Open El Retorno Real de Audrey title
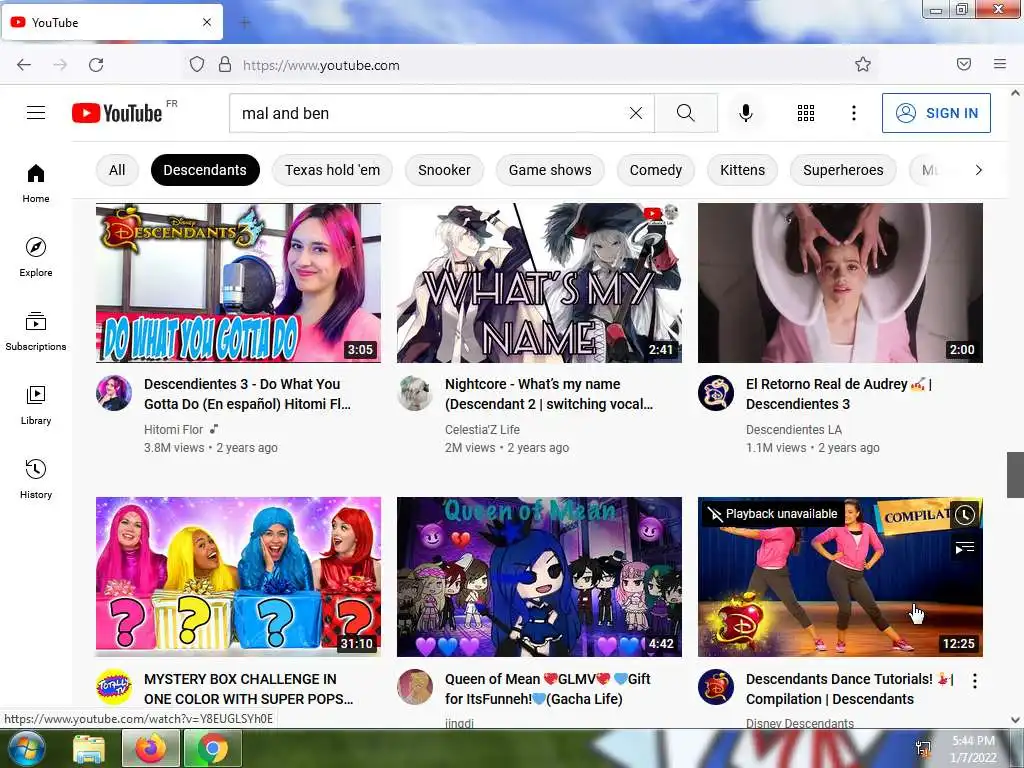 coord(839,394)
